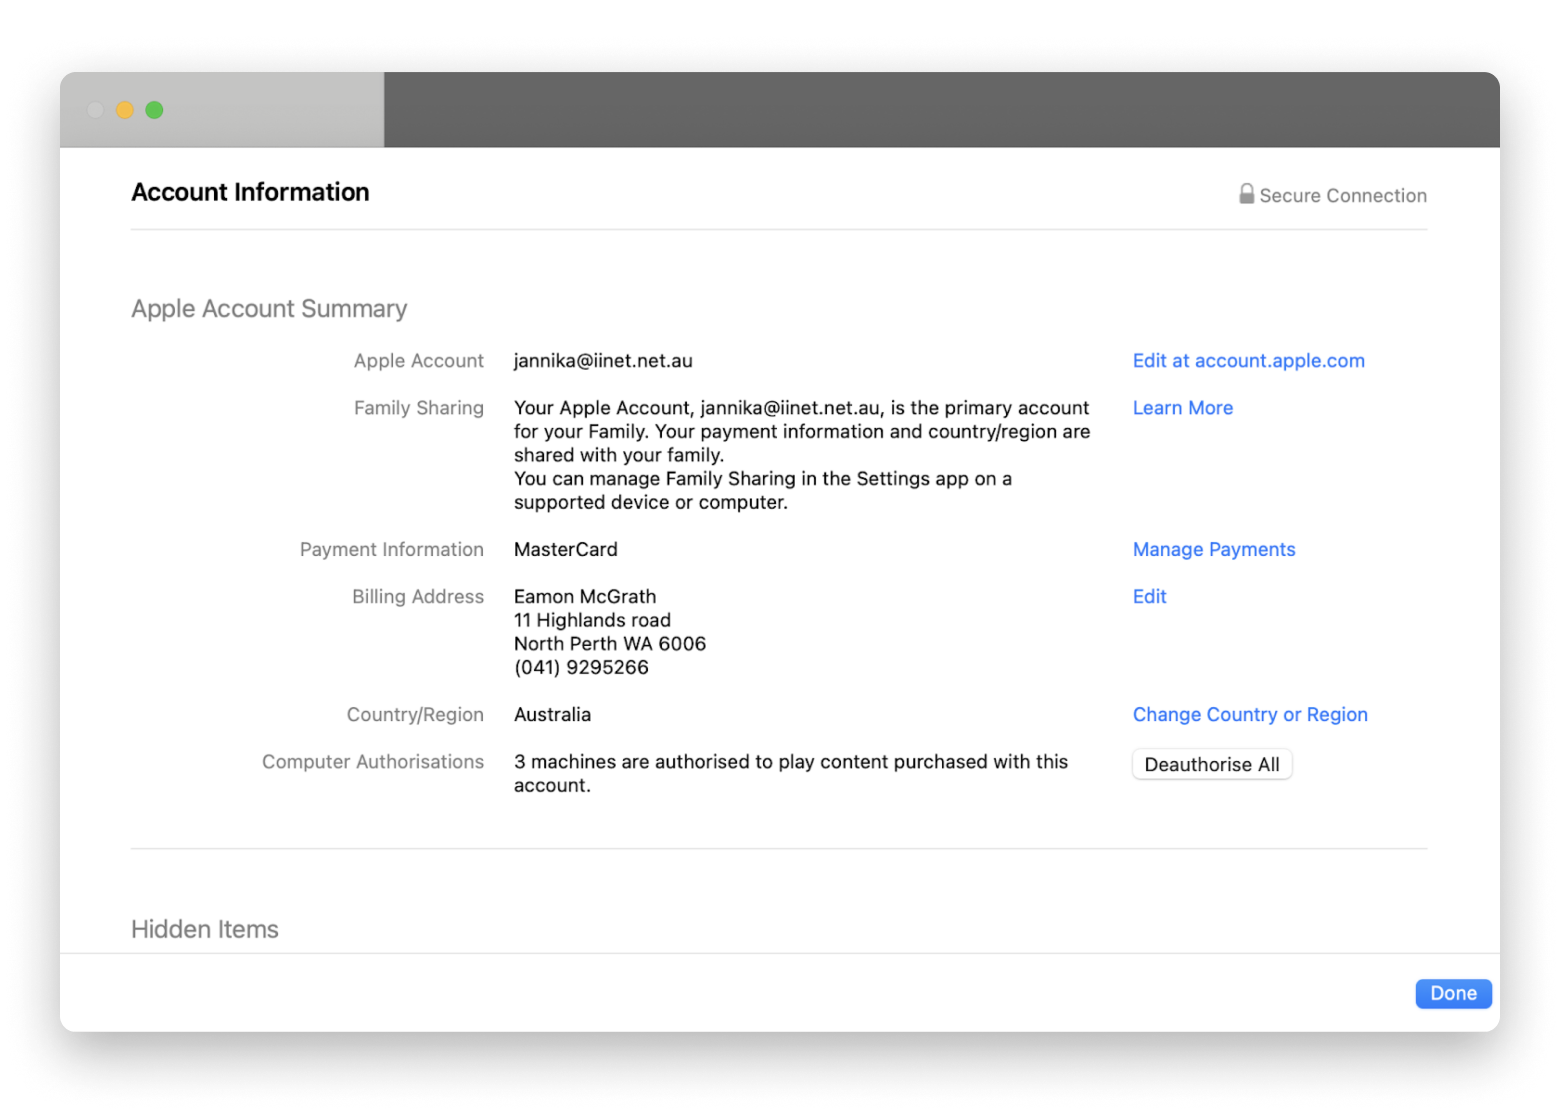
Task: Click the Secure Connection lock icon
Action: coord(1246,194)
